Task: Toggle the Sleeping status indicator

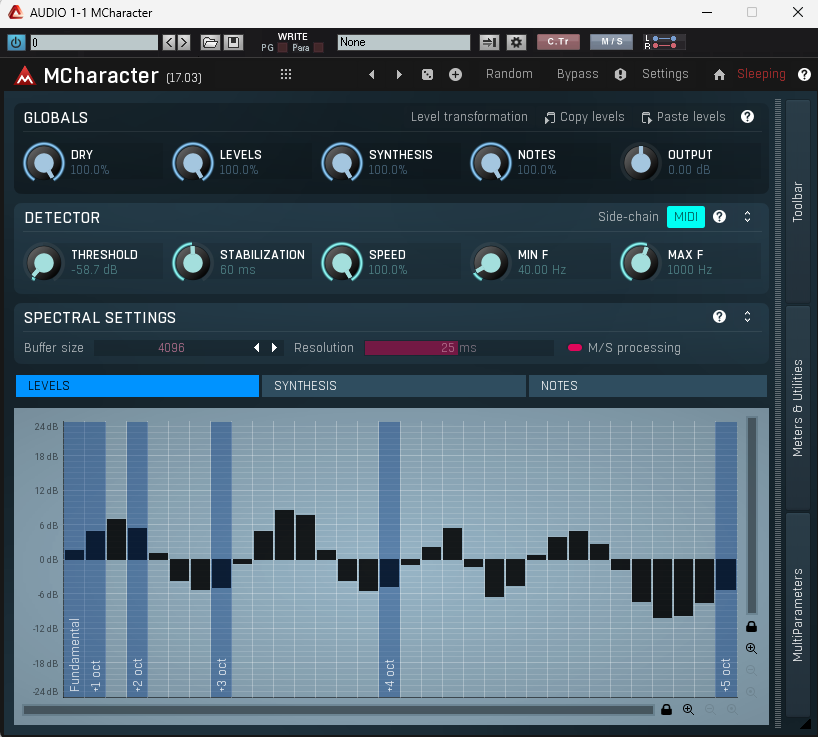Action: coord(761,74)
